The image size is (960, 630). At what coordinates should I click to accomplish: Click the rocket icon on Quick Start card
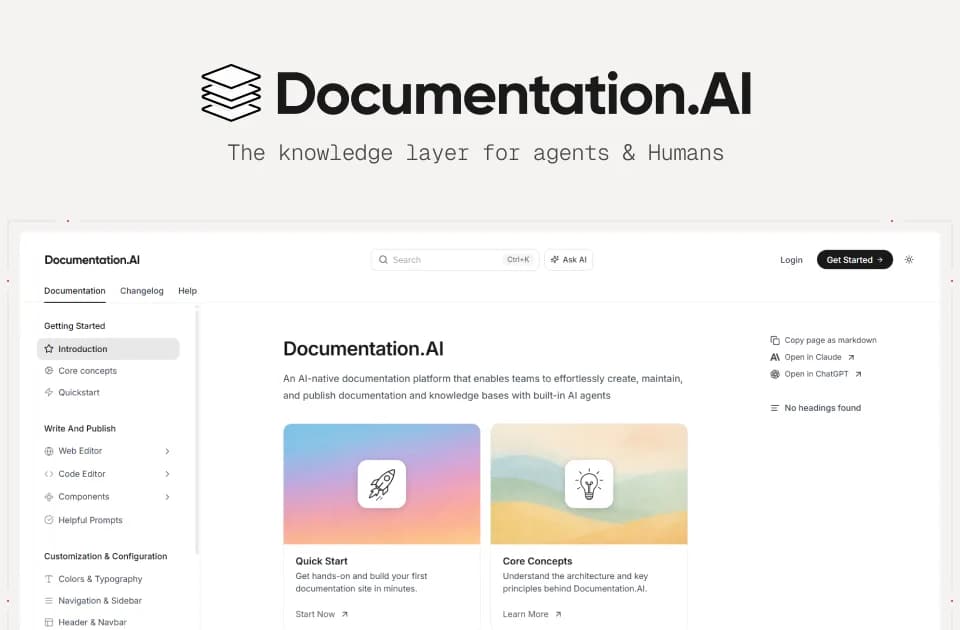pyautogui.click(x=381, y=484)
